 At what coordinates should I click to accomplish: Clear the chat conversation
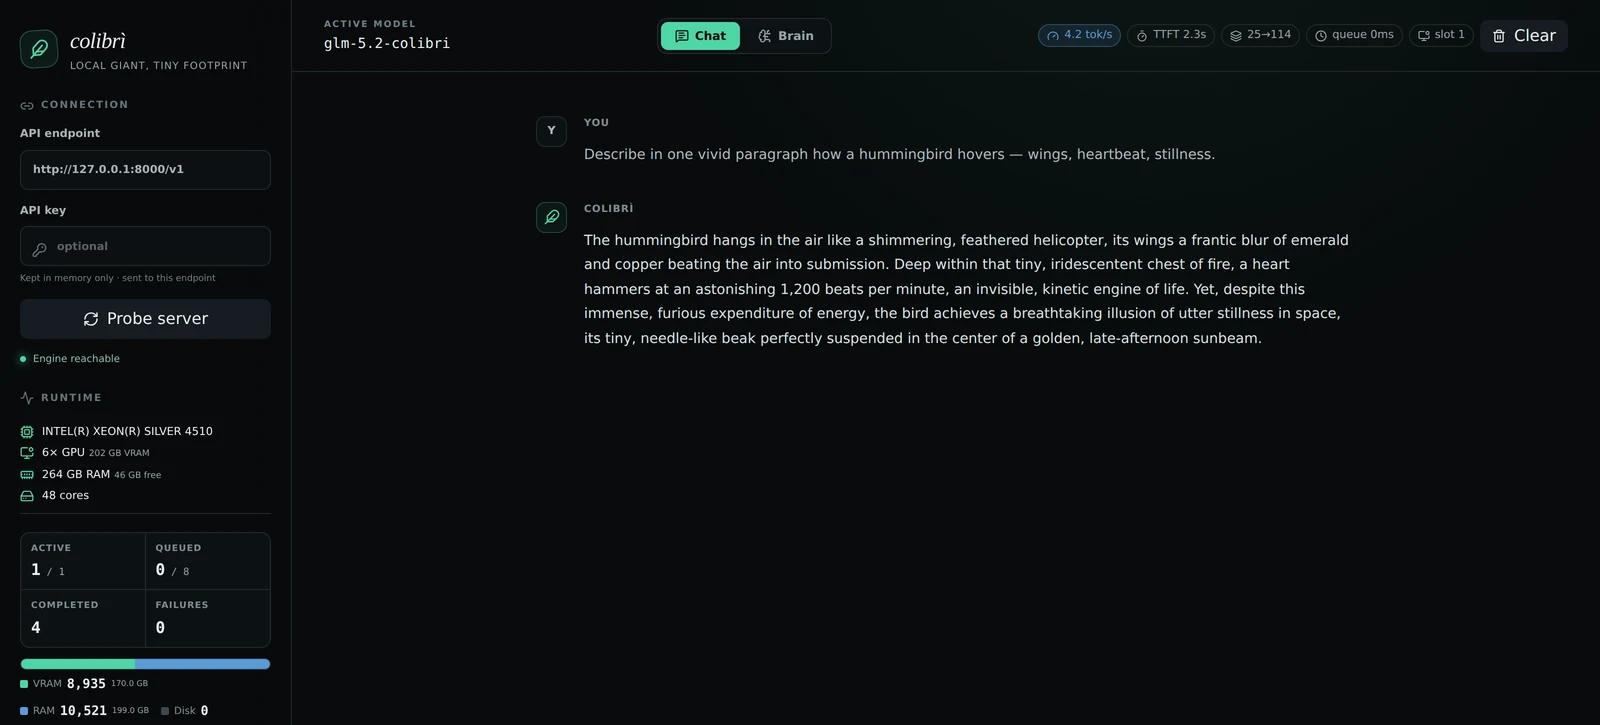(1524, 36)
